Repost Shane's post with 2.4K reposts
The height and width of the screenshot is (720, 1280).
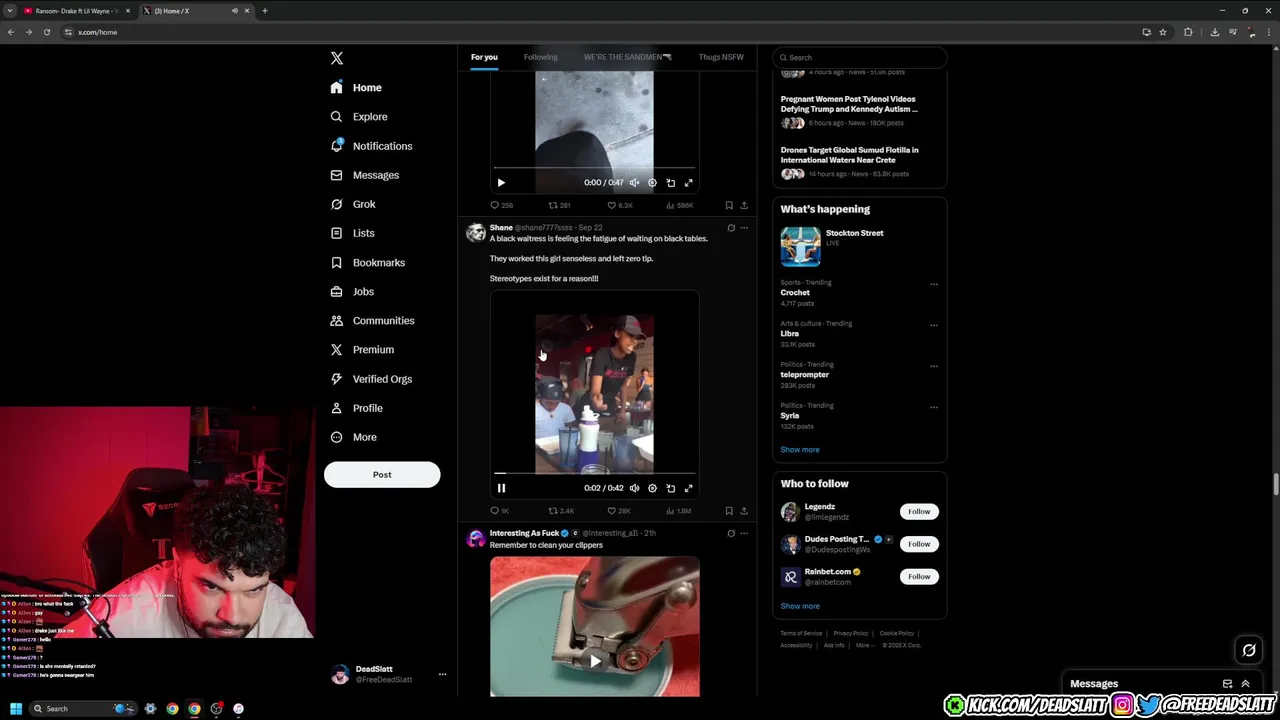(561, 511)
